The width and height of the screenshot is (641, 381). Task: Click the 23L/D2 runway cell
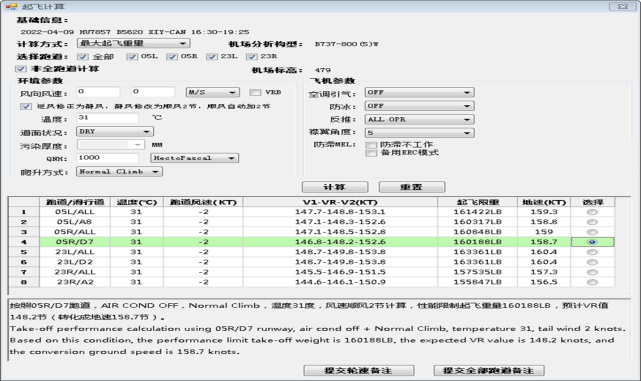[x=75, y=262]
